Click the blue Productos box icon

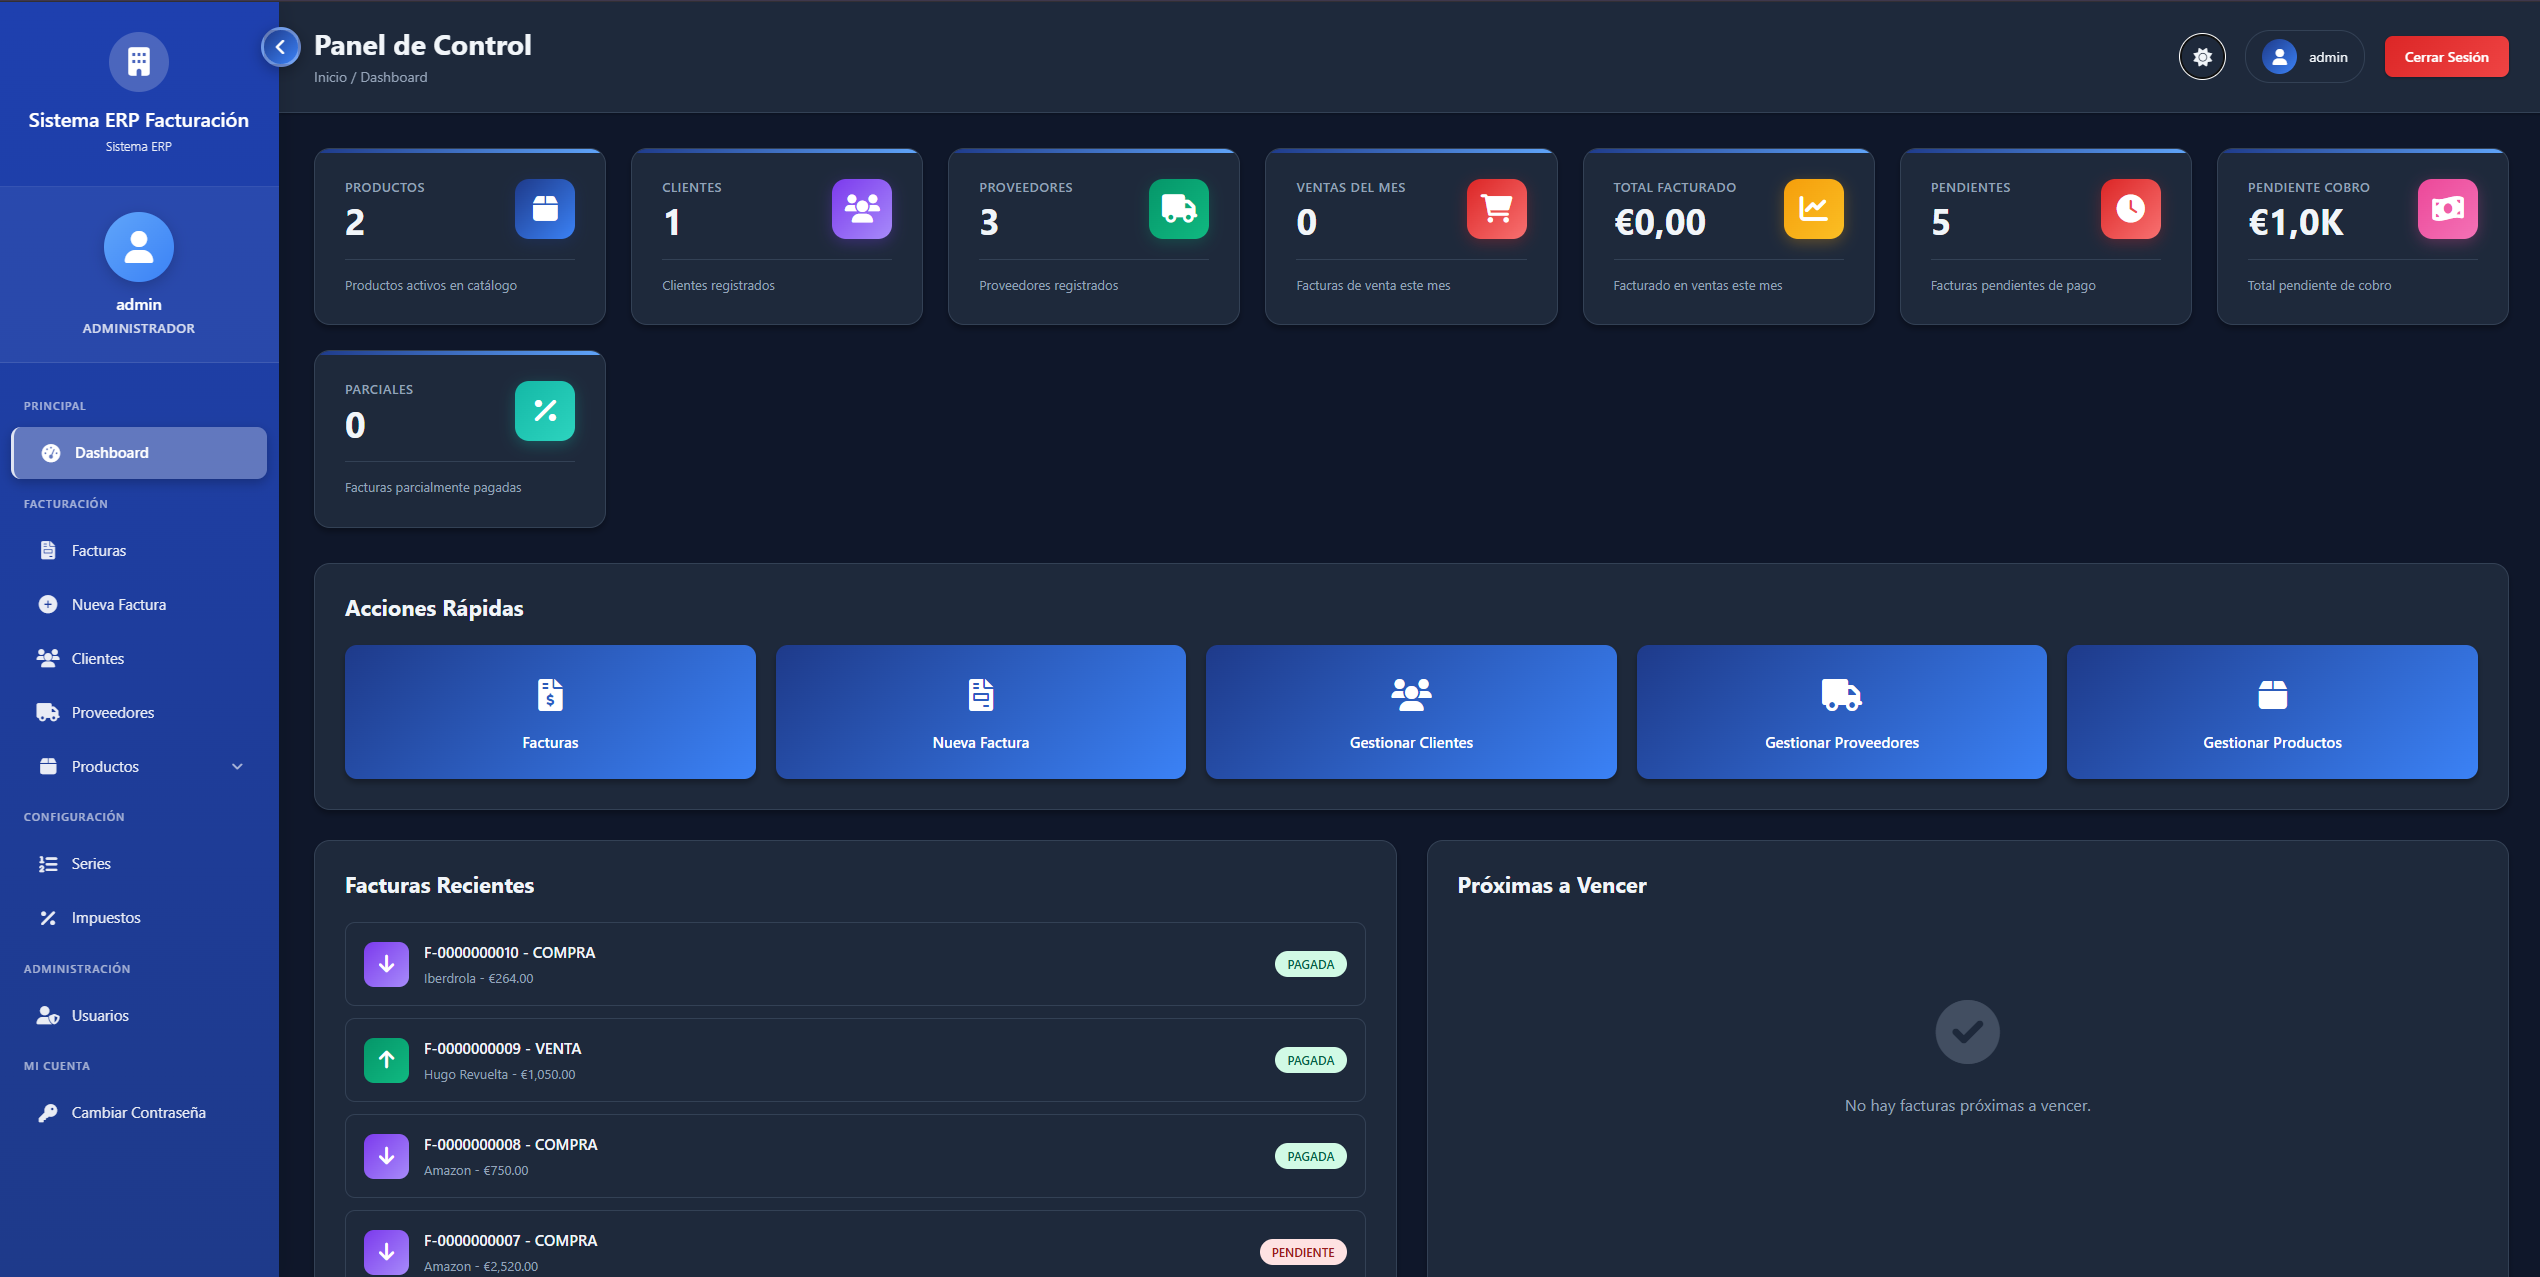point(544,209)
